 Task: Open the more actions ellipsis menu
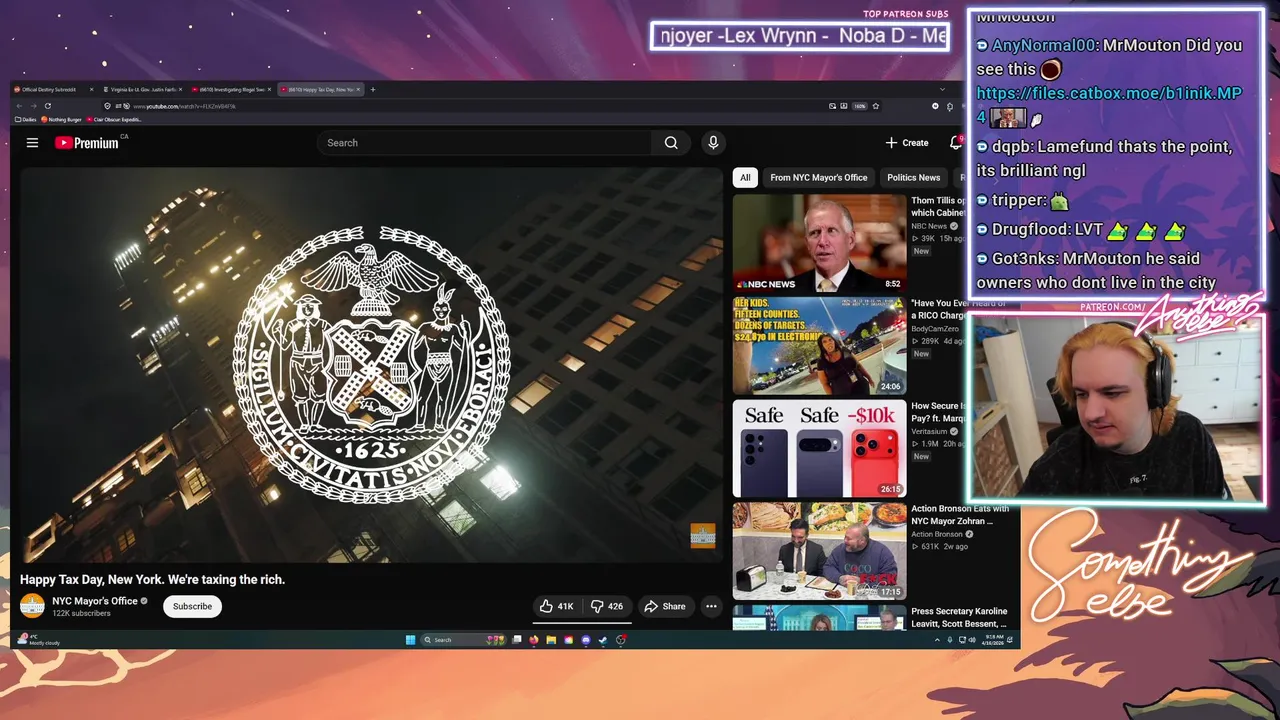[x=711, y=606]
